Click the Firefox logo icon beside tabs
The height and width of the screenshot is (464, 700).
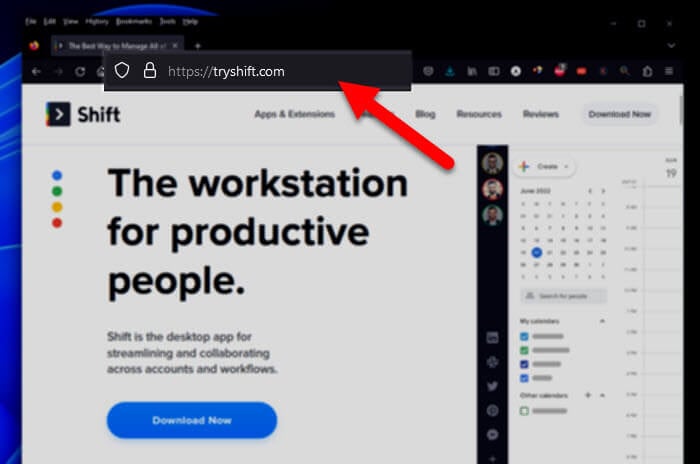[x=34, y=46]
